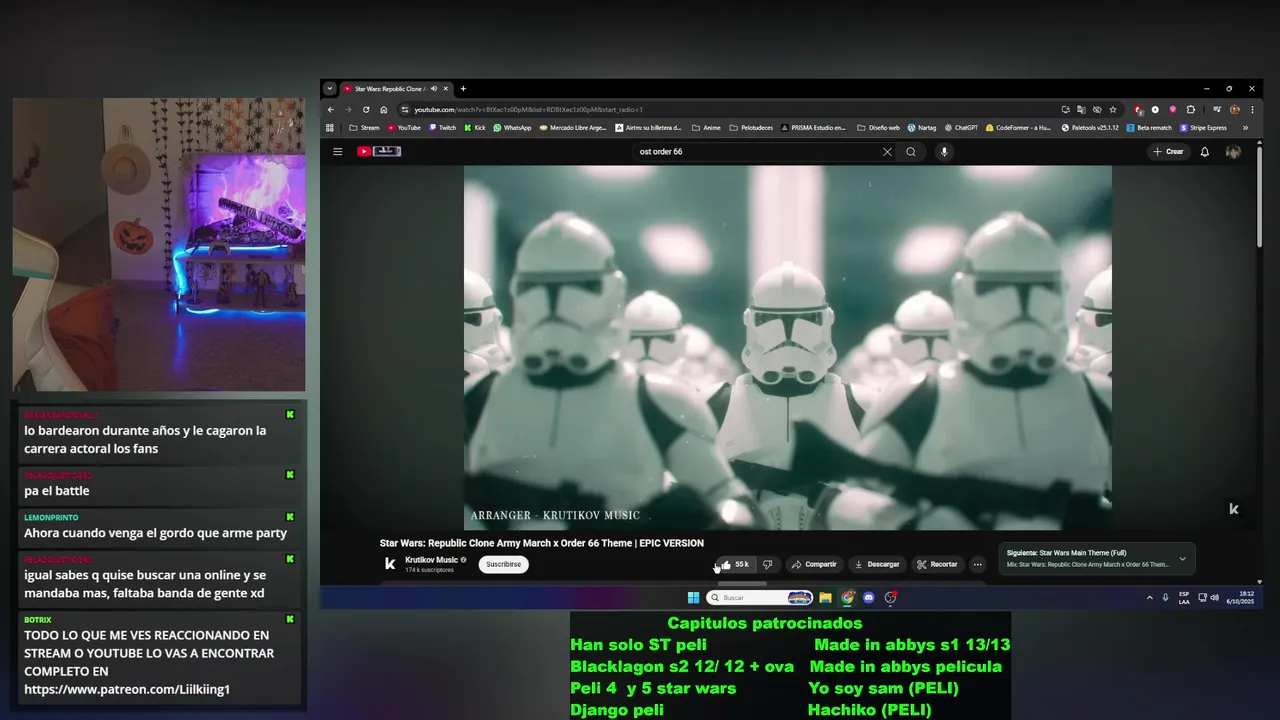Image resolution: width=1280 pixels, height=720 pixels.
Task: Open the clock showing 18:12
Action: [1240, 598]
